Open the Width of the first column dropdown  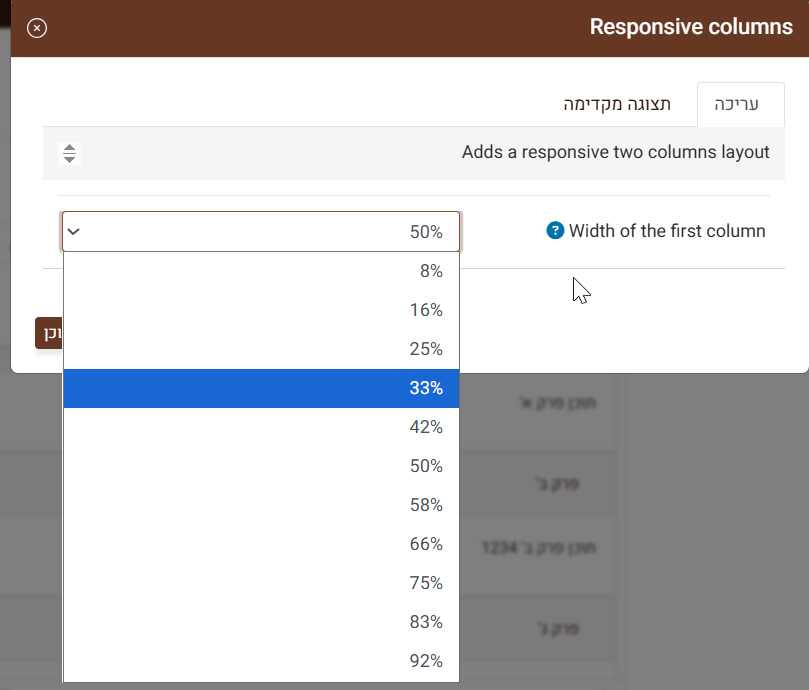point(260,232)
